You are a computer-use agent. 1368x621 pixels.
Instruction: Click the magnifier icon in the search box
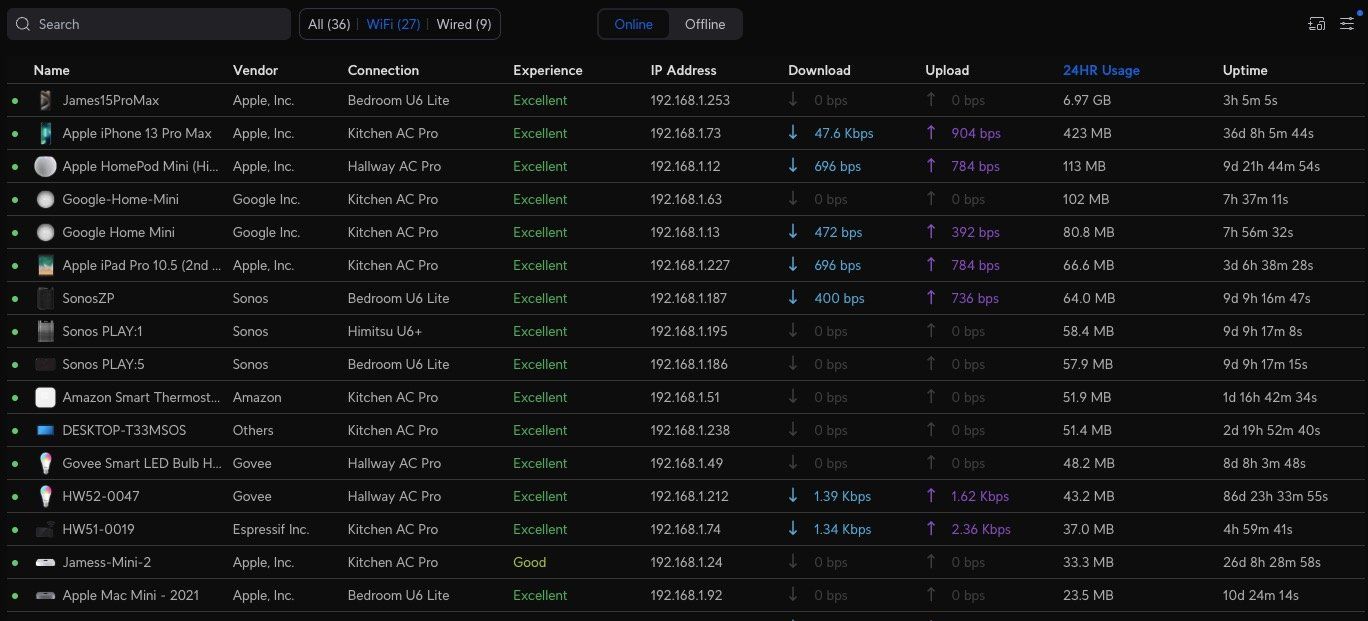point(22,24)
